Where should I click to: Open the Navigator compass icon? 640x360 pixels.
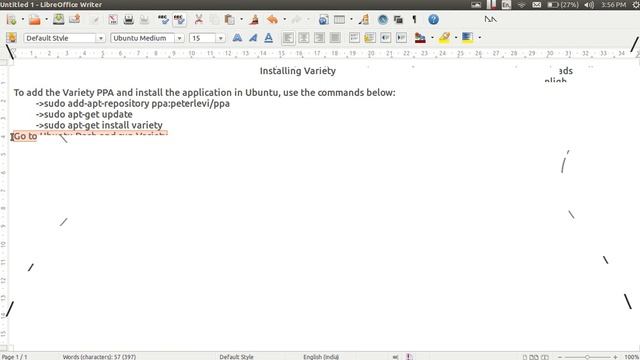382,20
